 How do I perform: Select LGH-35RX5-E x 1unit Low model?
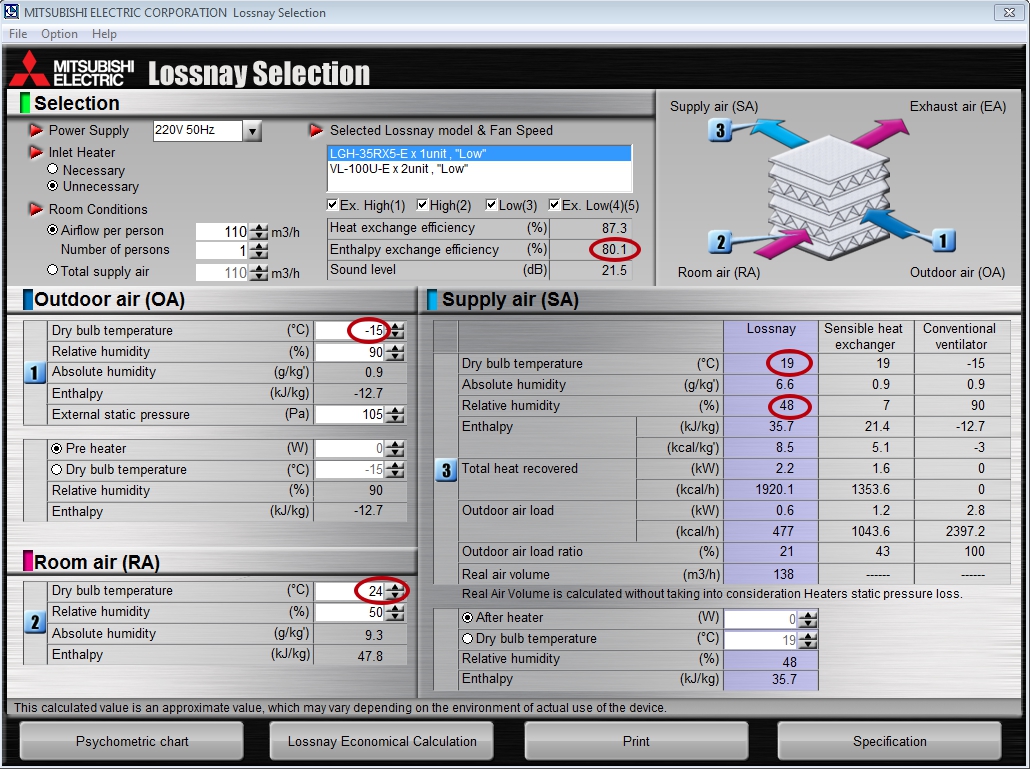pos(480,154)
